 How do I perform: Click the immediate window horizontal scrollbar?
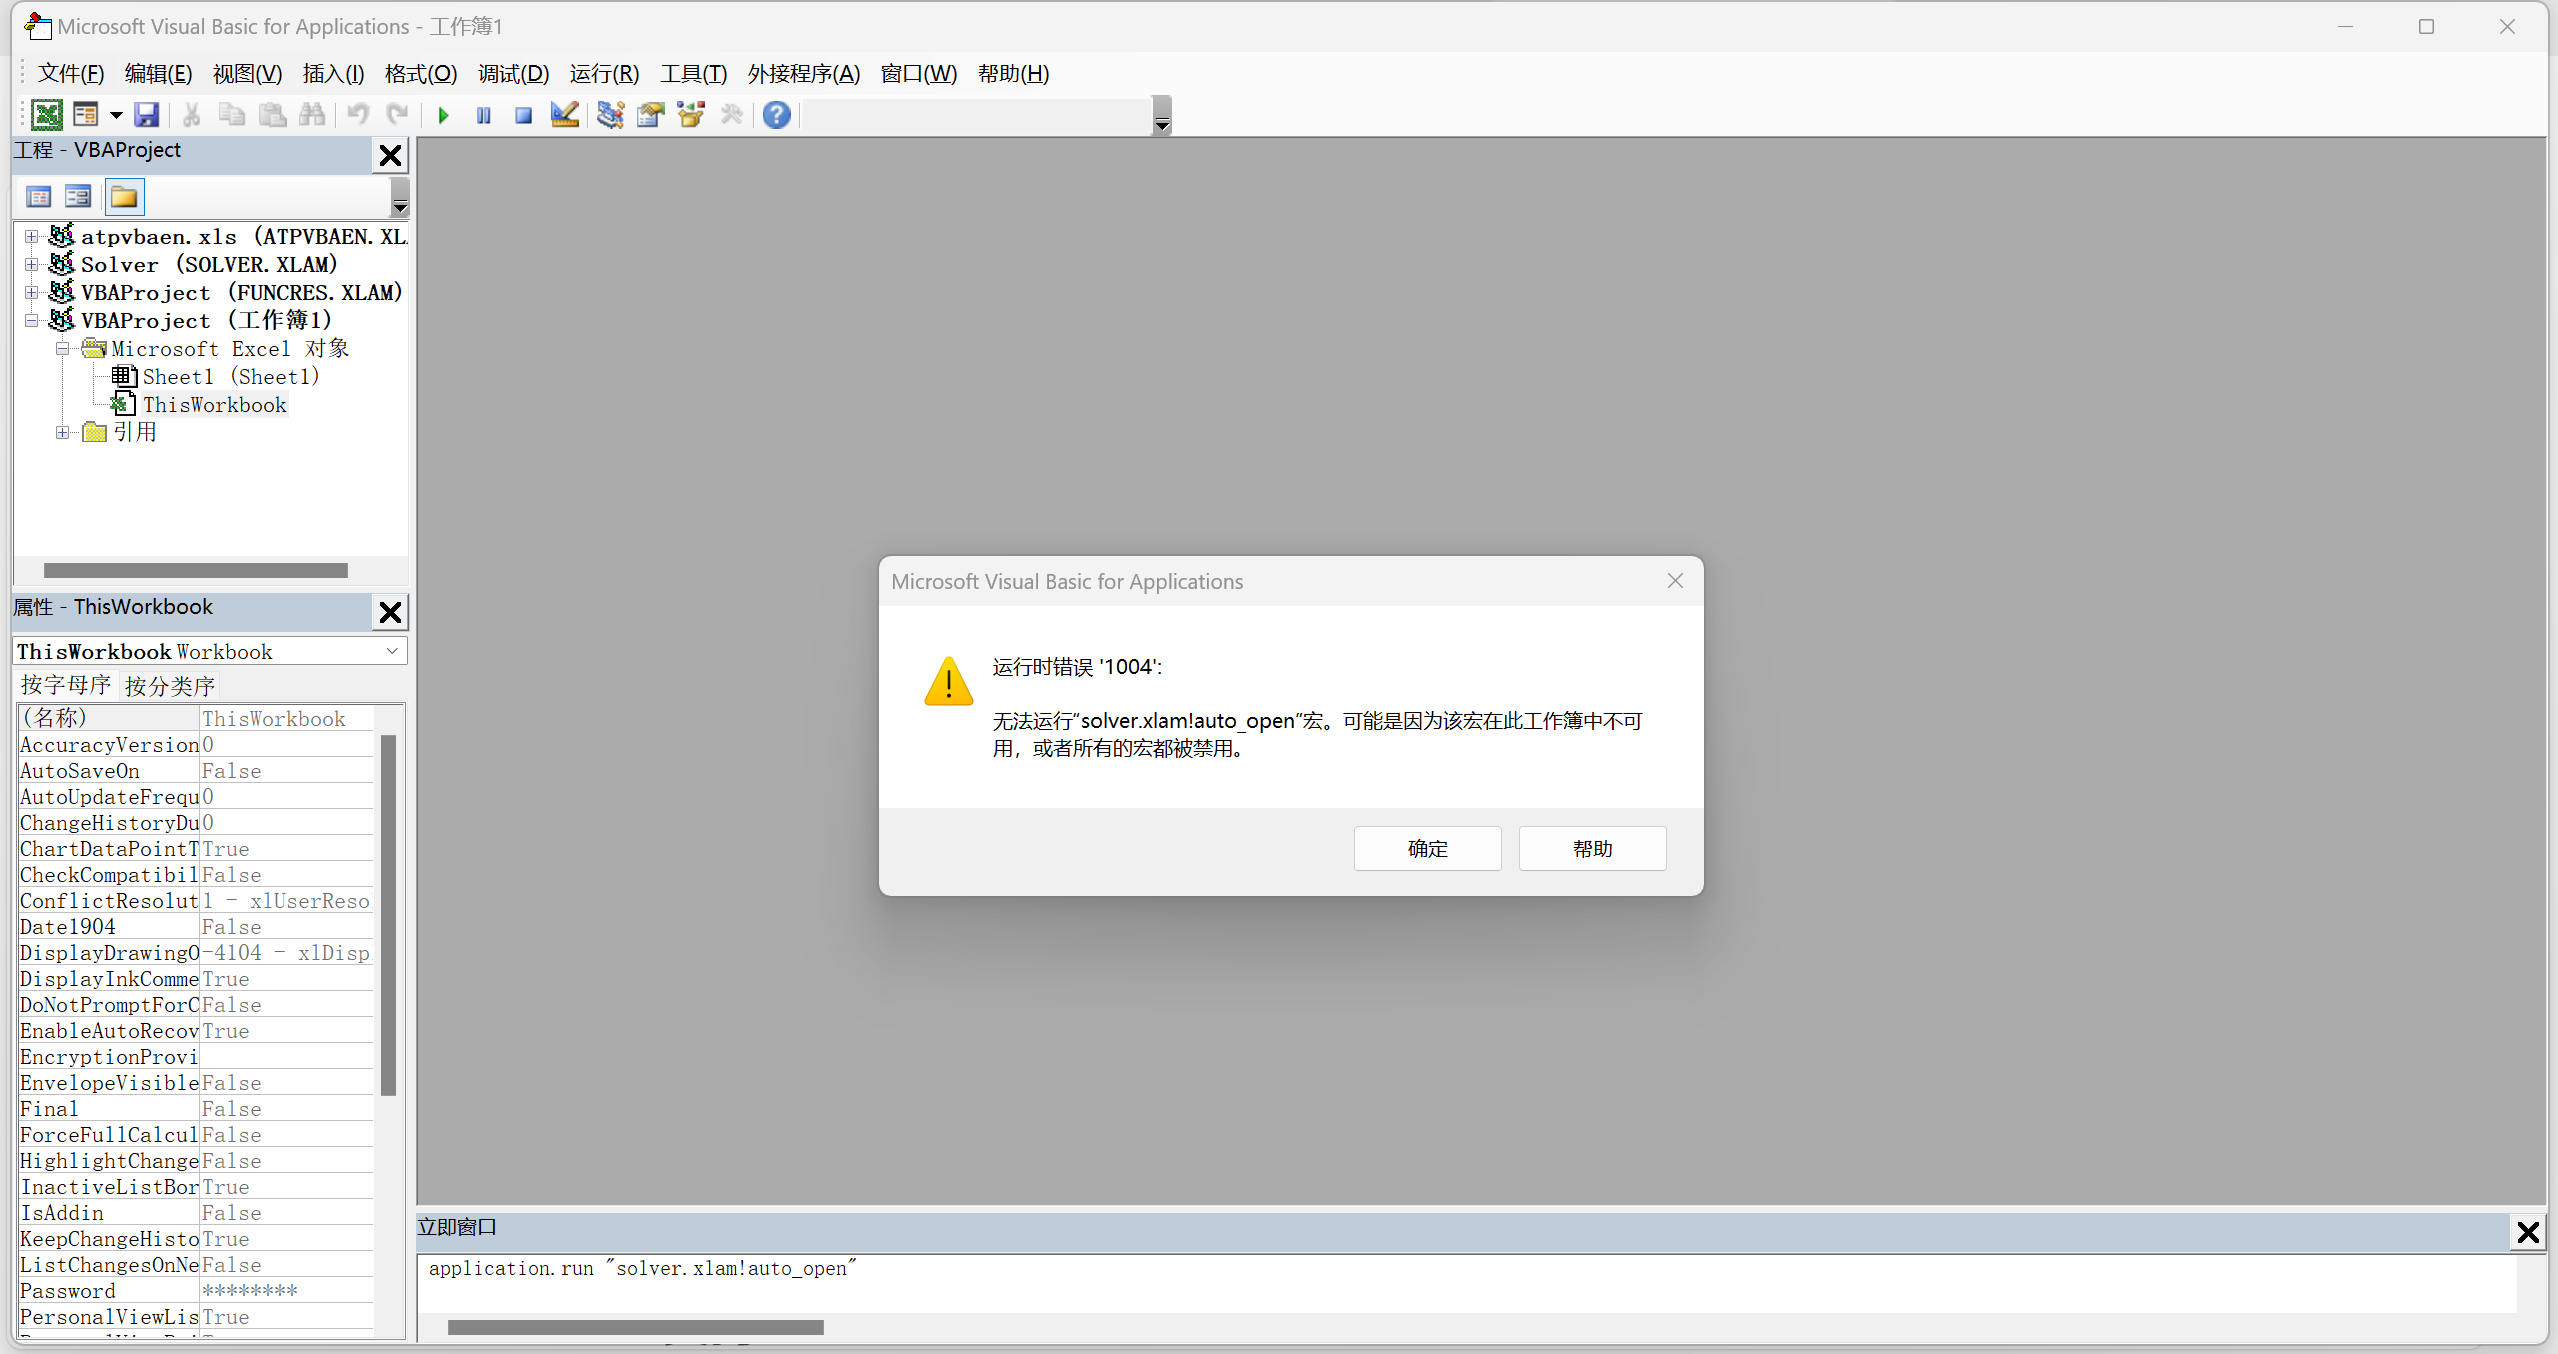click(635, 1327)
